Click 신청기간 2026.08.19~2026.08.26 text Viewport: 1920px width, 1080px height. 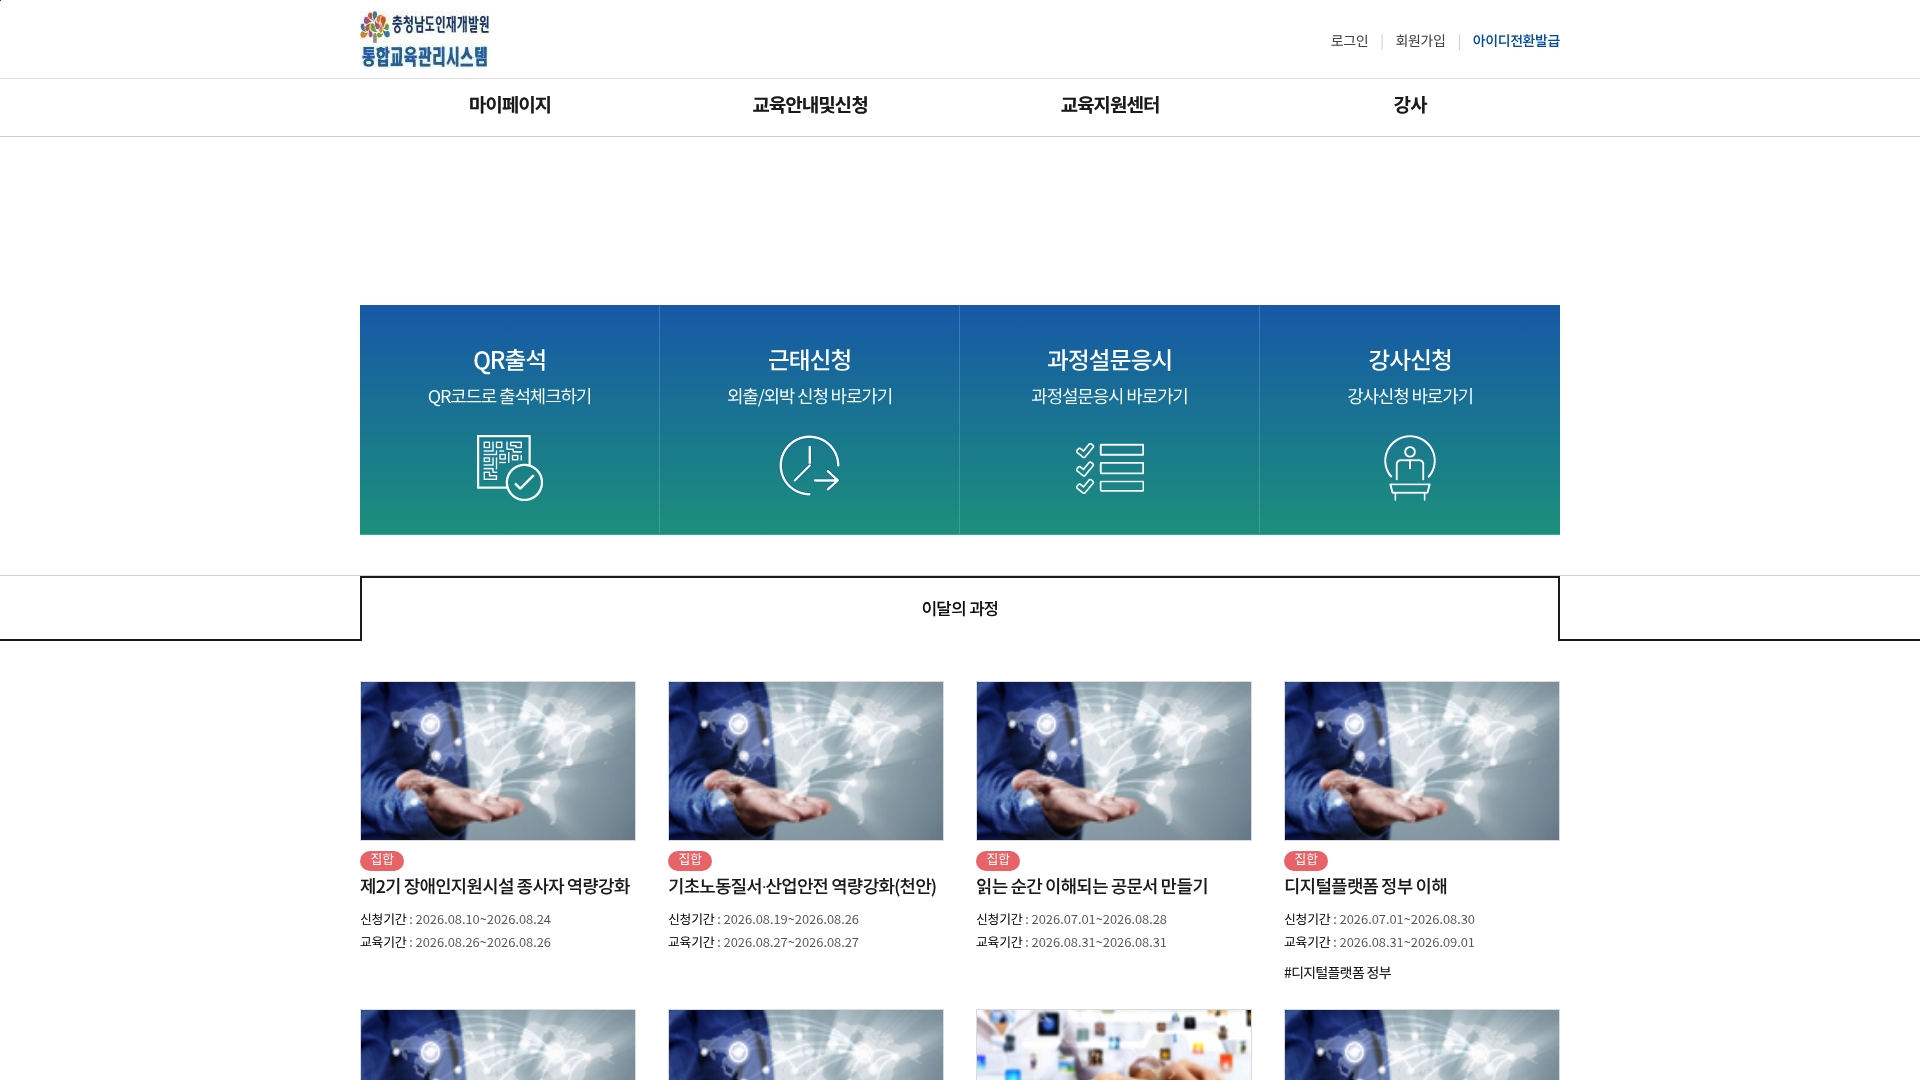[x=764, y=919]
